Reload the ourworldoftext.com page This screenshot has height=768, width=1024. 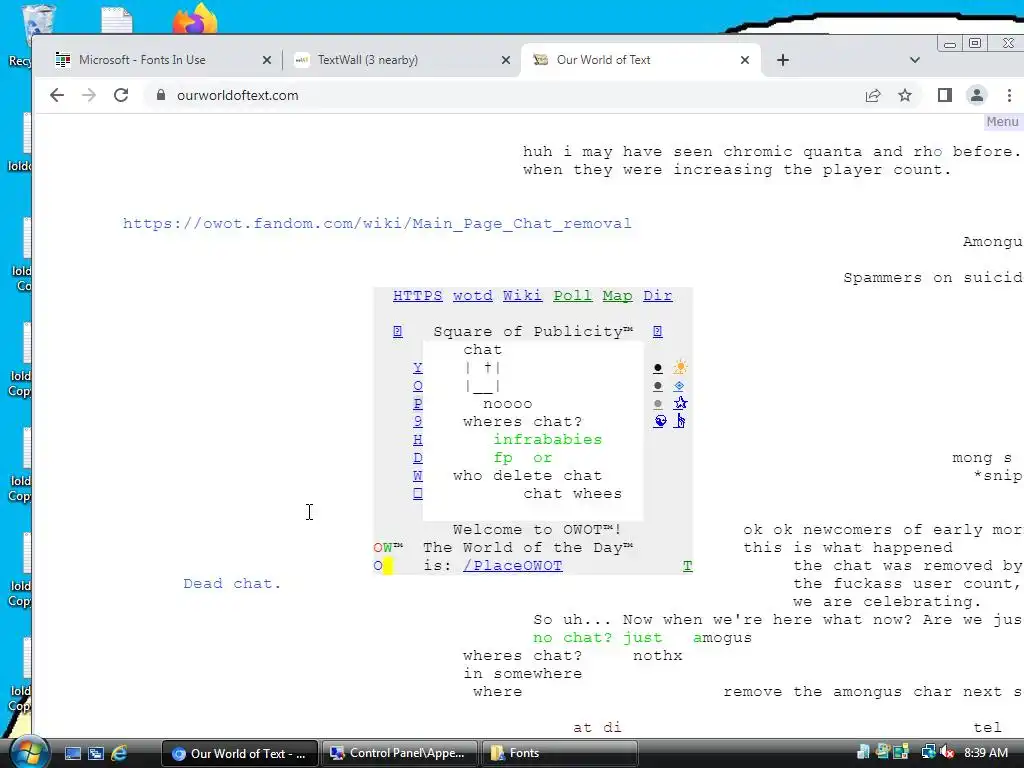pyautogui.click(x=121, y=95)
